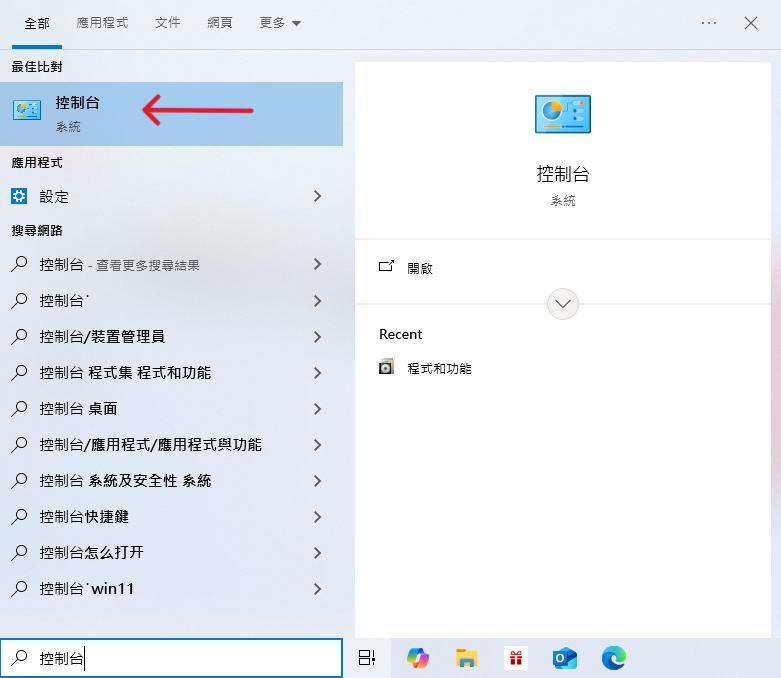Screen dimensions: 781x678
Task: Expand chevron for 控制台' win11
Action: 317,589
